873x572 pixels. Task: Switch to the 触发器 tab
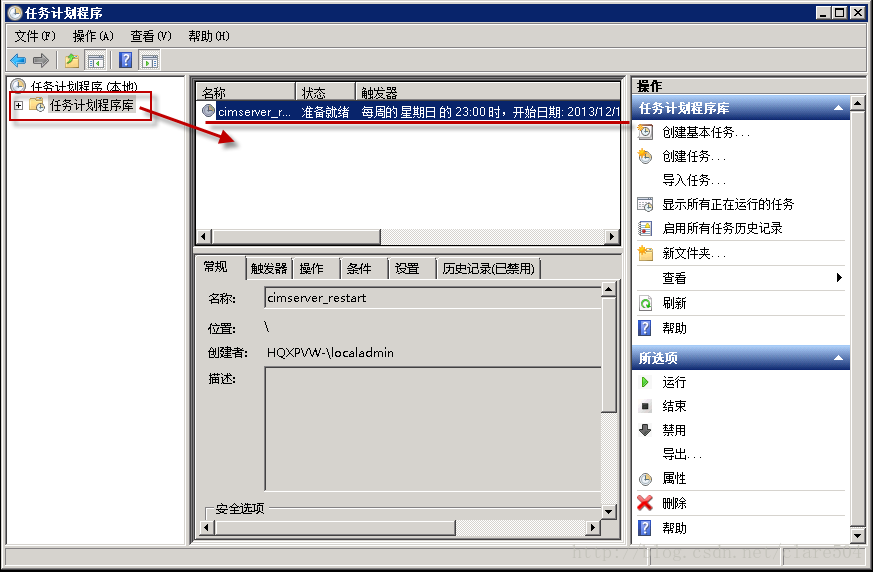pos(269,269)
